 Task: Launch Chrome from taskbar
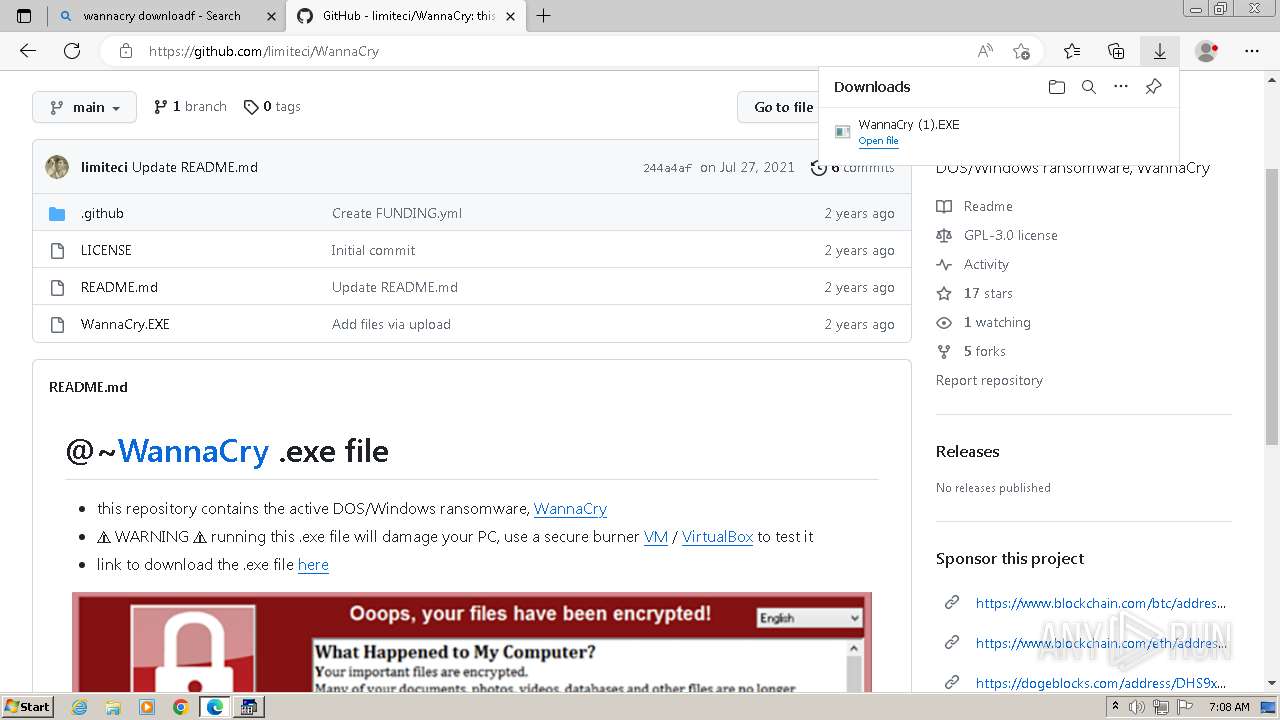pyautogui.click(x=180, y=707)
